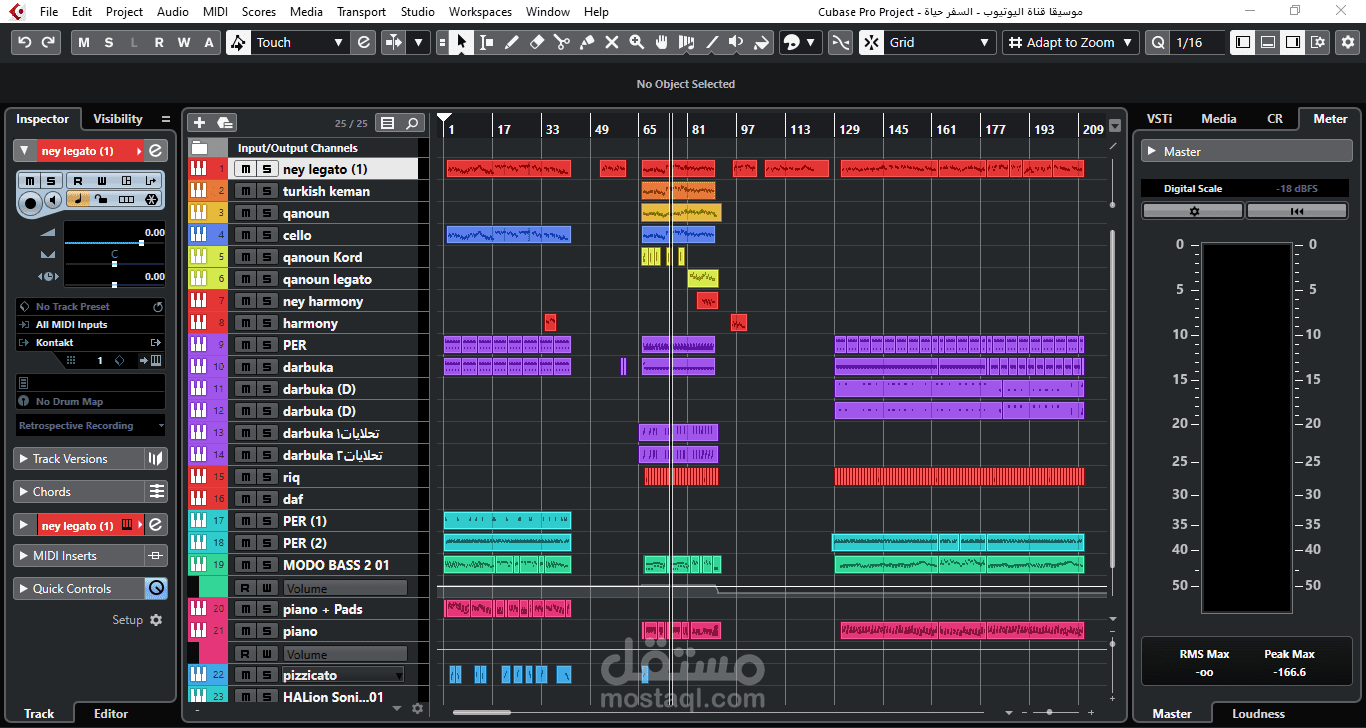
Task: Open Edit Channel Settings 'e' in Inspector header
Action: pyautogui.click(x=155, y=151)
